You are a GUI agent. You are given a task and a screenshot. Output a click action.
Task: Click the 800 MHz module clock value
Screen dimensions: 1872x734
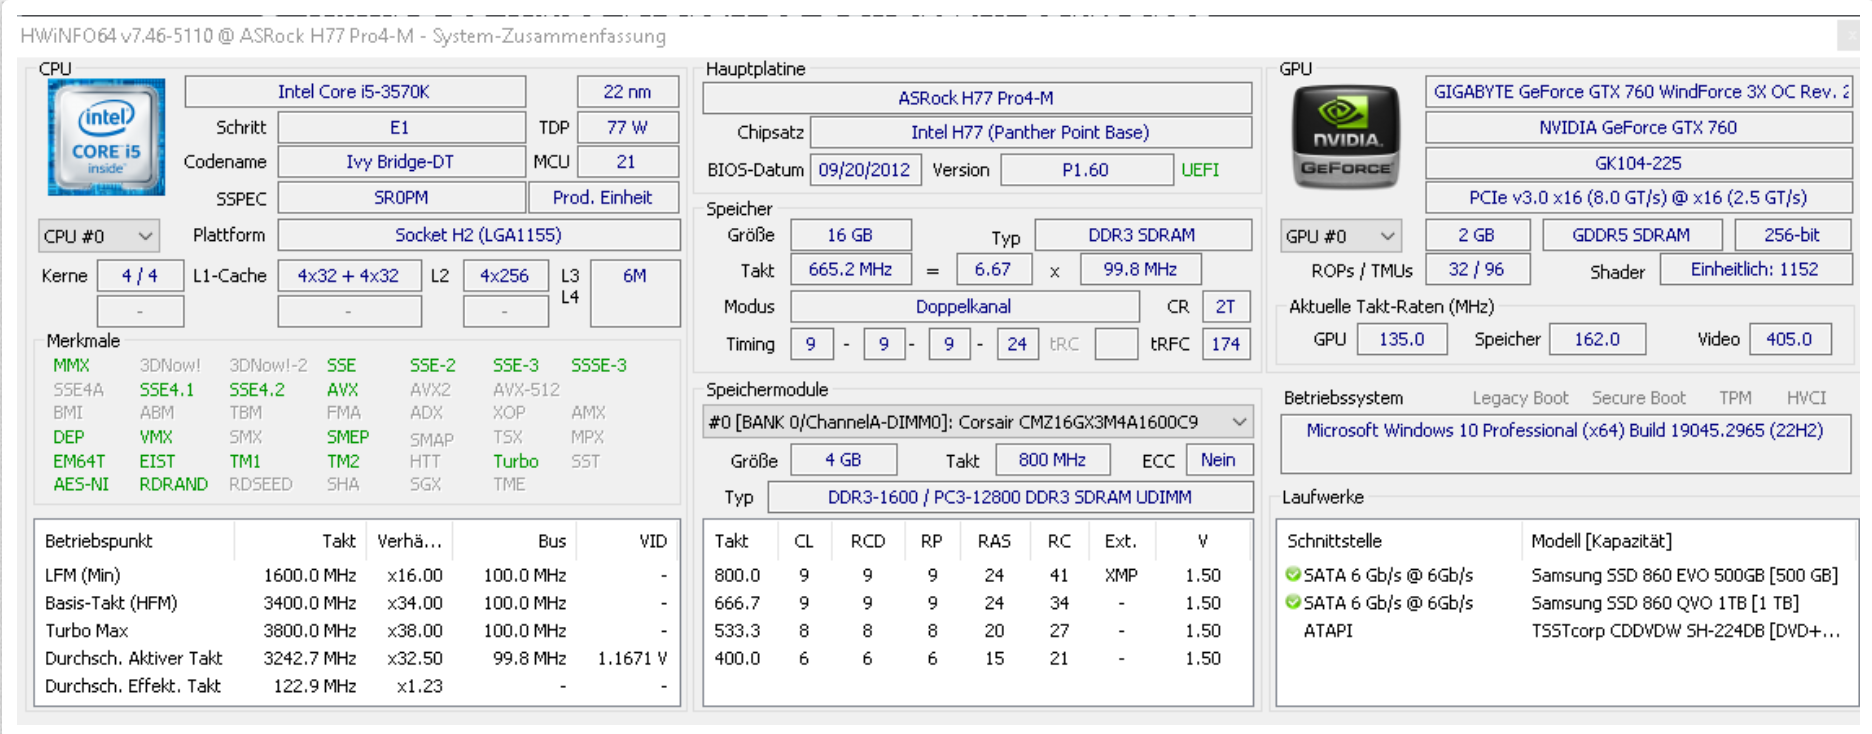coord(1052,460)
